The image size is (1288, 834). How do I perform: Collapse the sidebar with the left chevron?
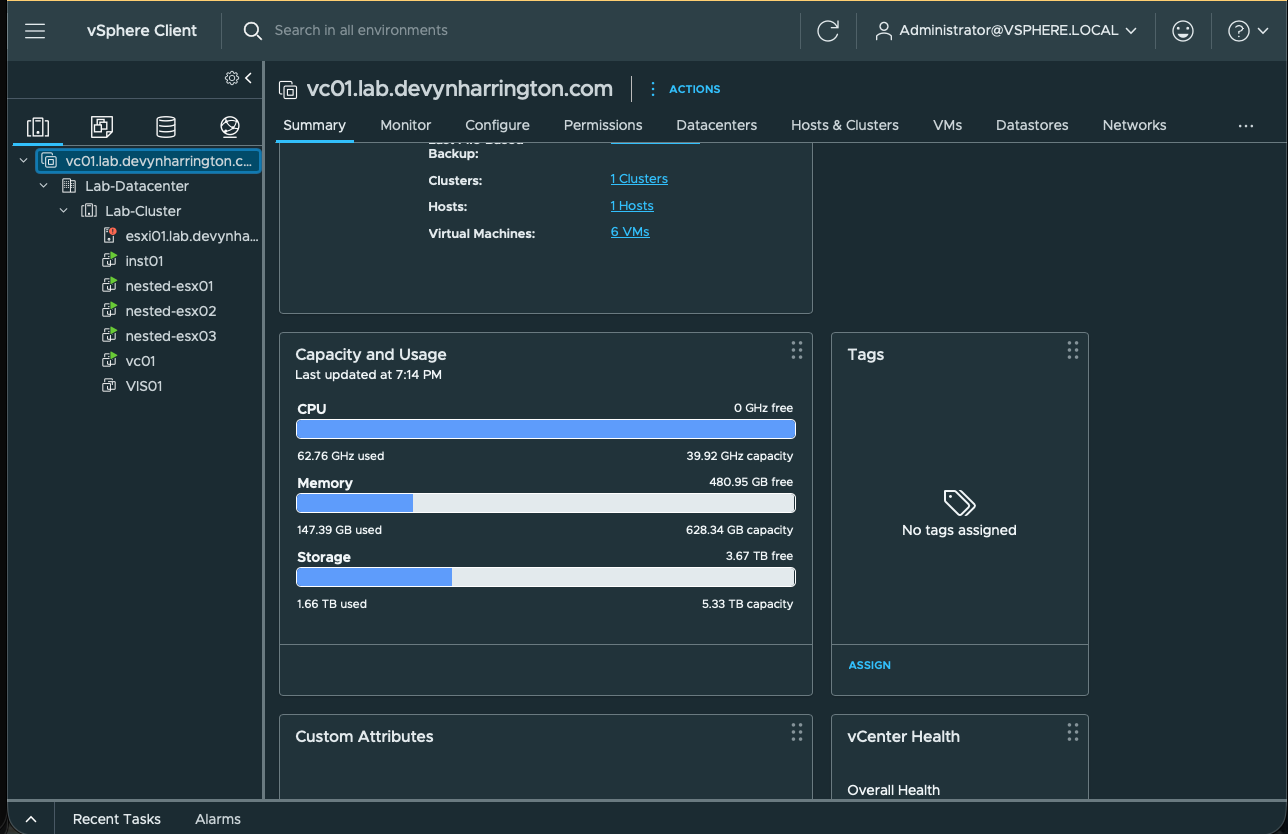(x=248, y=78)
